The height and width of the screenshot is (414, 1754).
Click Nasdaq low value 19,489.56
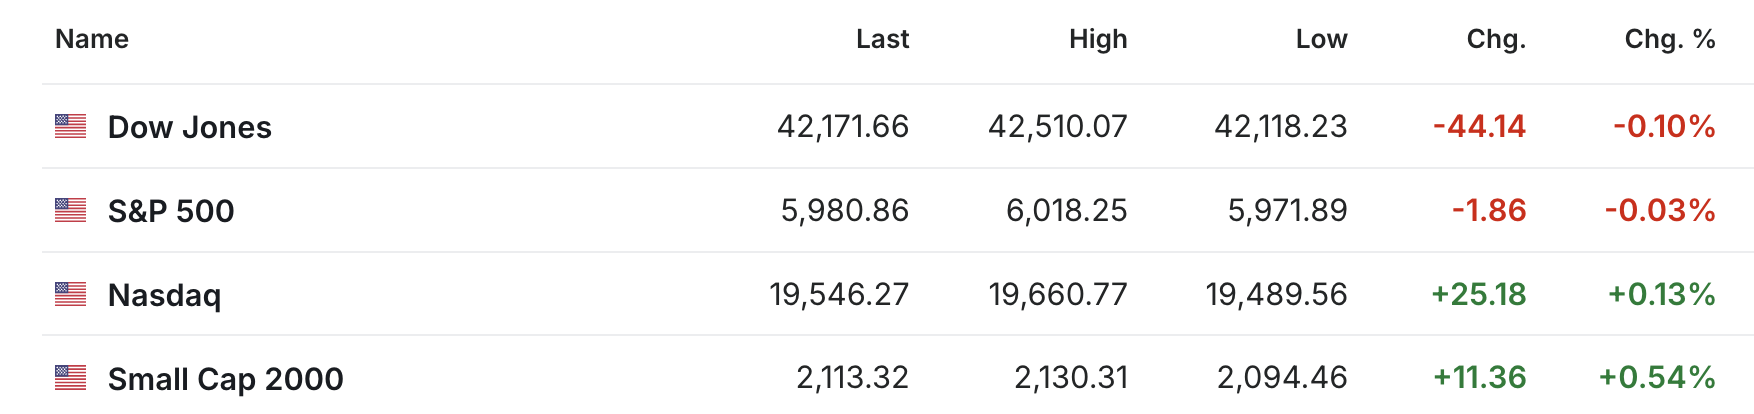pos(1276,295)
